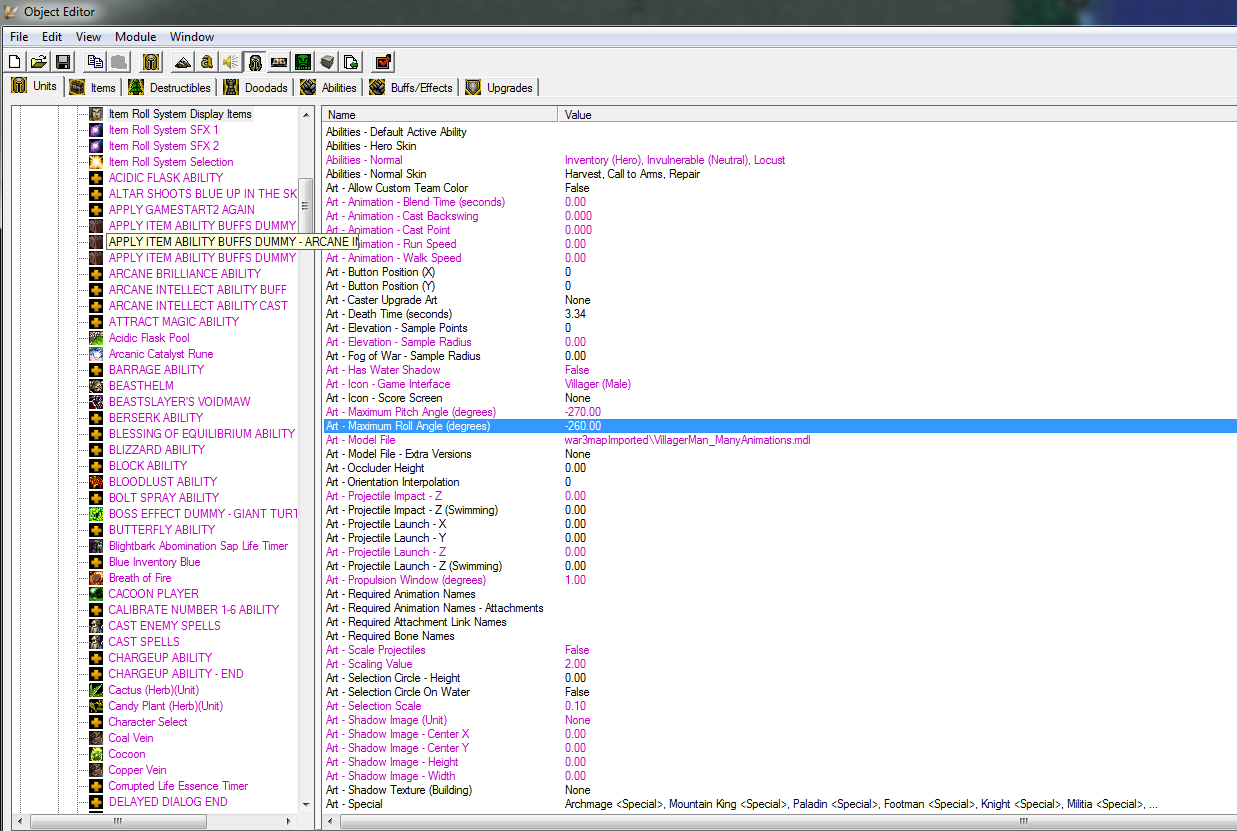Viewport: 1237px width, 831px height.
Task: Select the ARCANE BRILLIANCE ABILITY unit
Action: (x=185, y=274)
